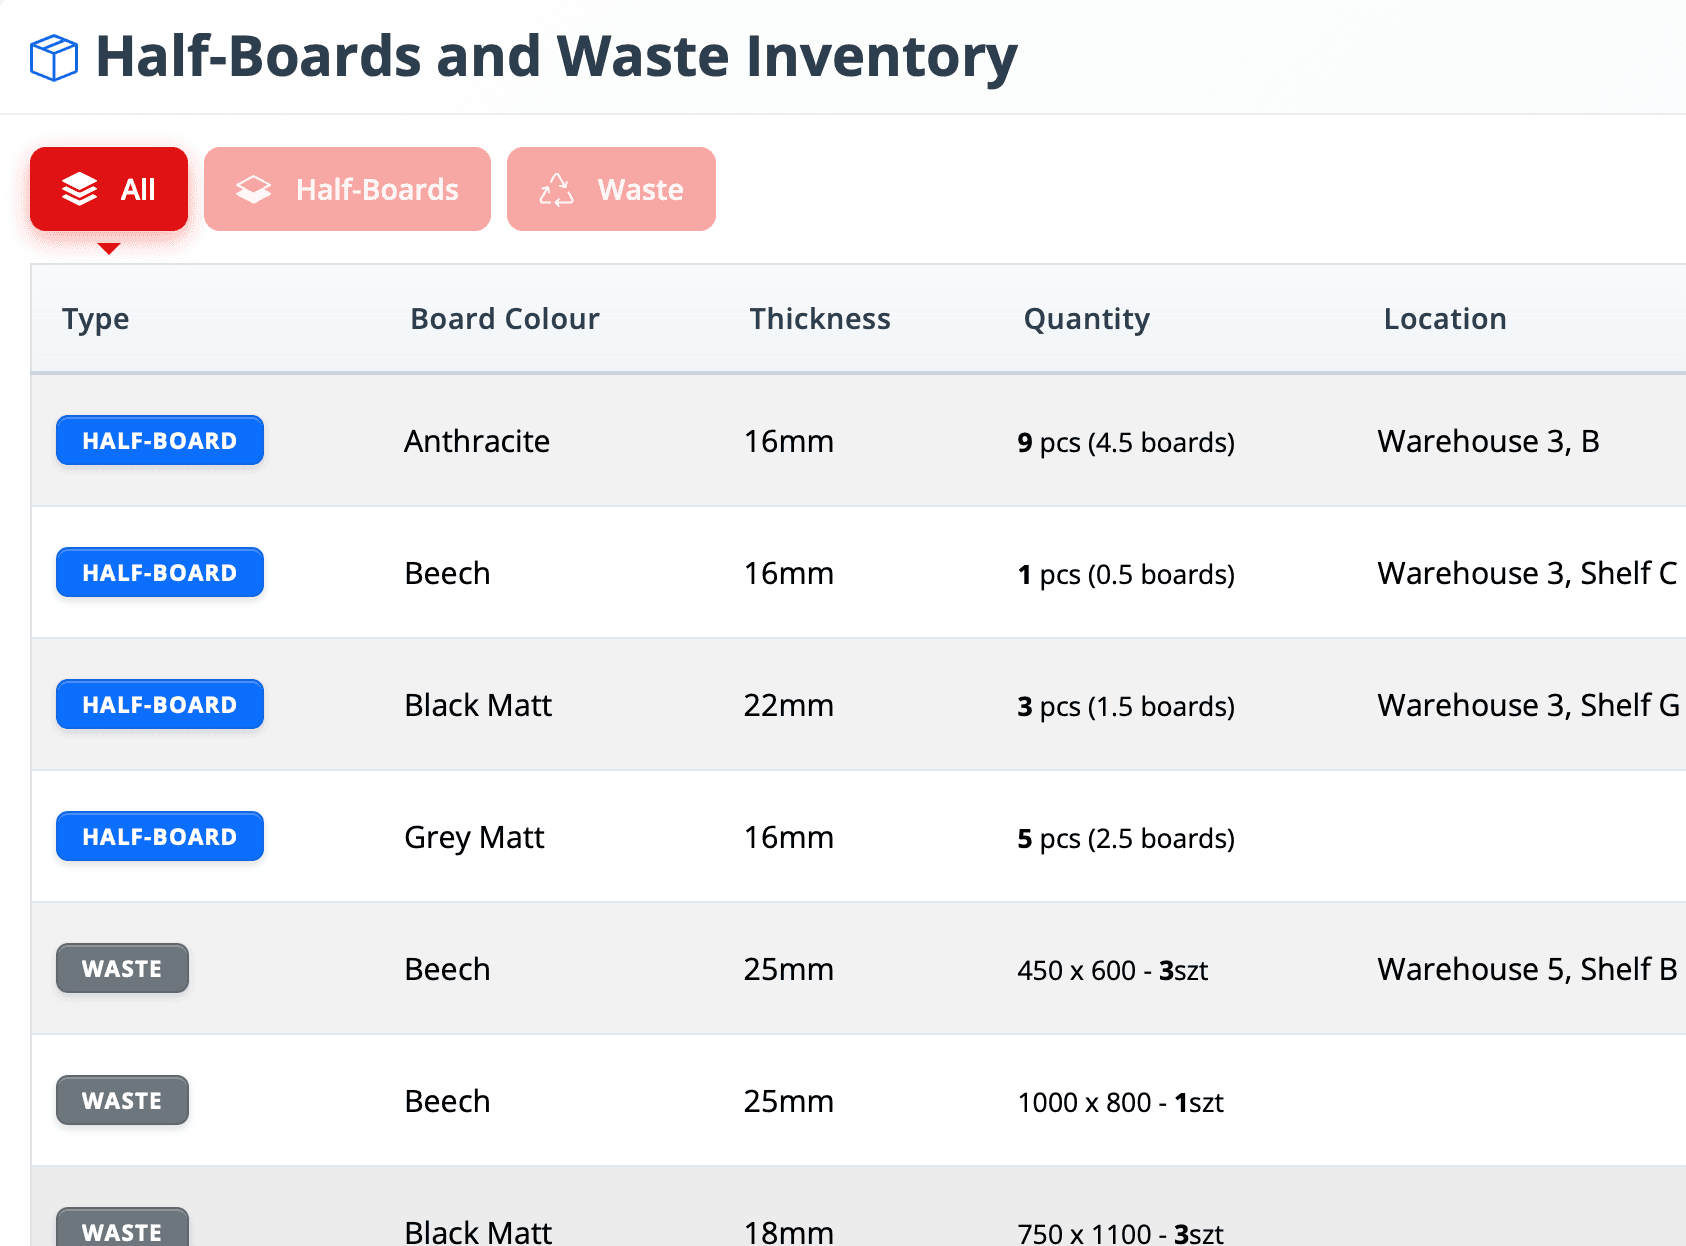Sort by the Thickness column header
The image size is (1686, 1246).
pyautogui.click(x=820, y=318)
